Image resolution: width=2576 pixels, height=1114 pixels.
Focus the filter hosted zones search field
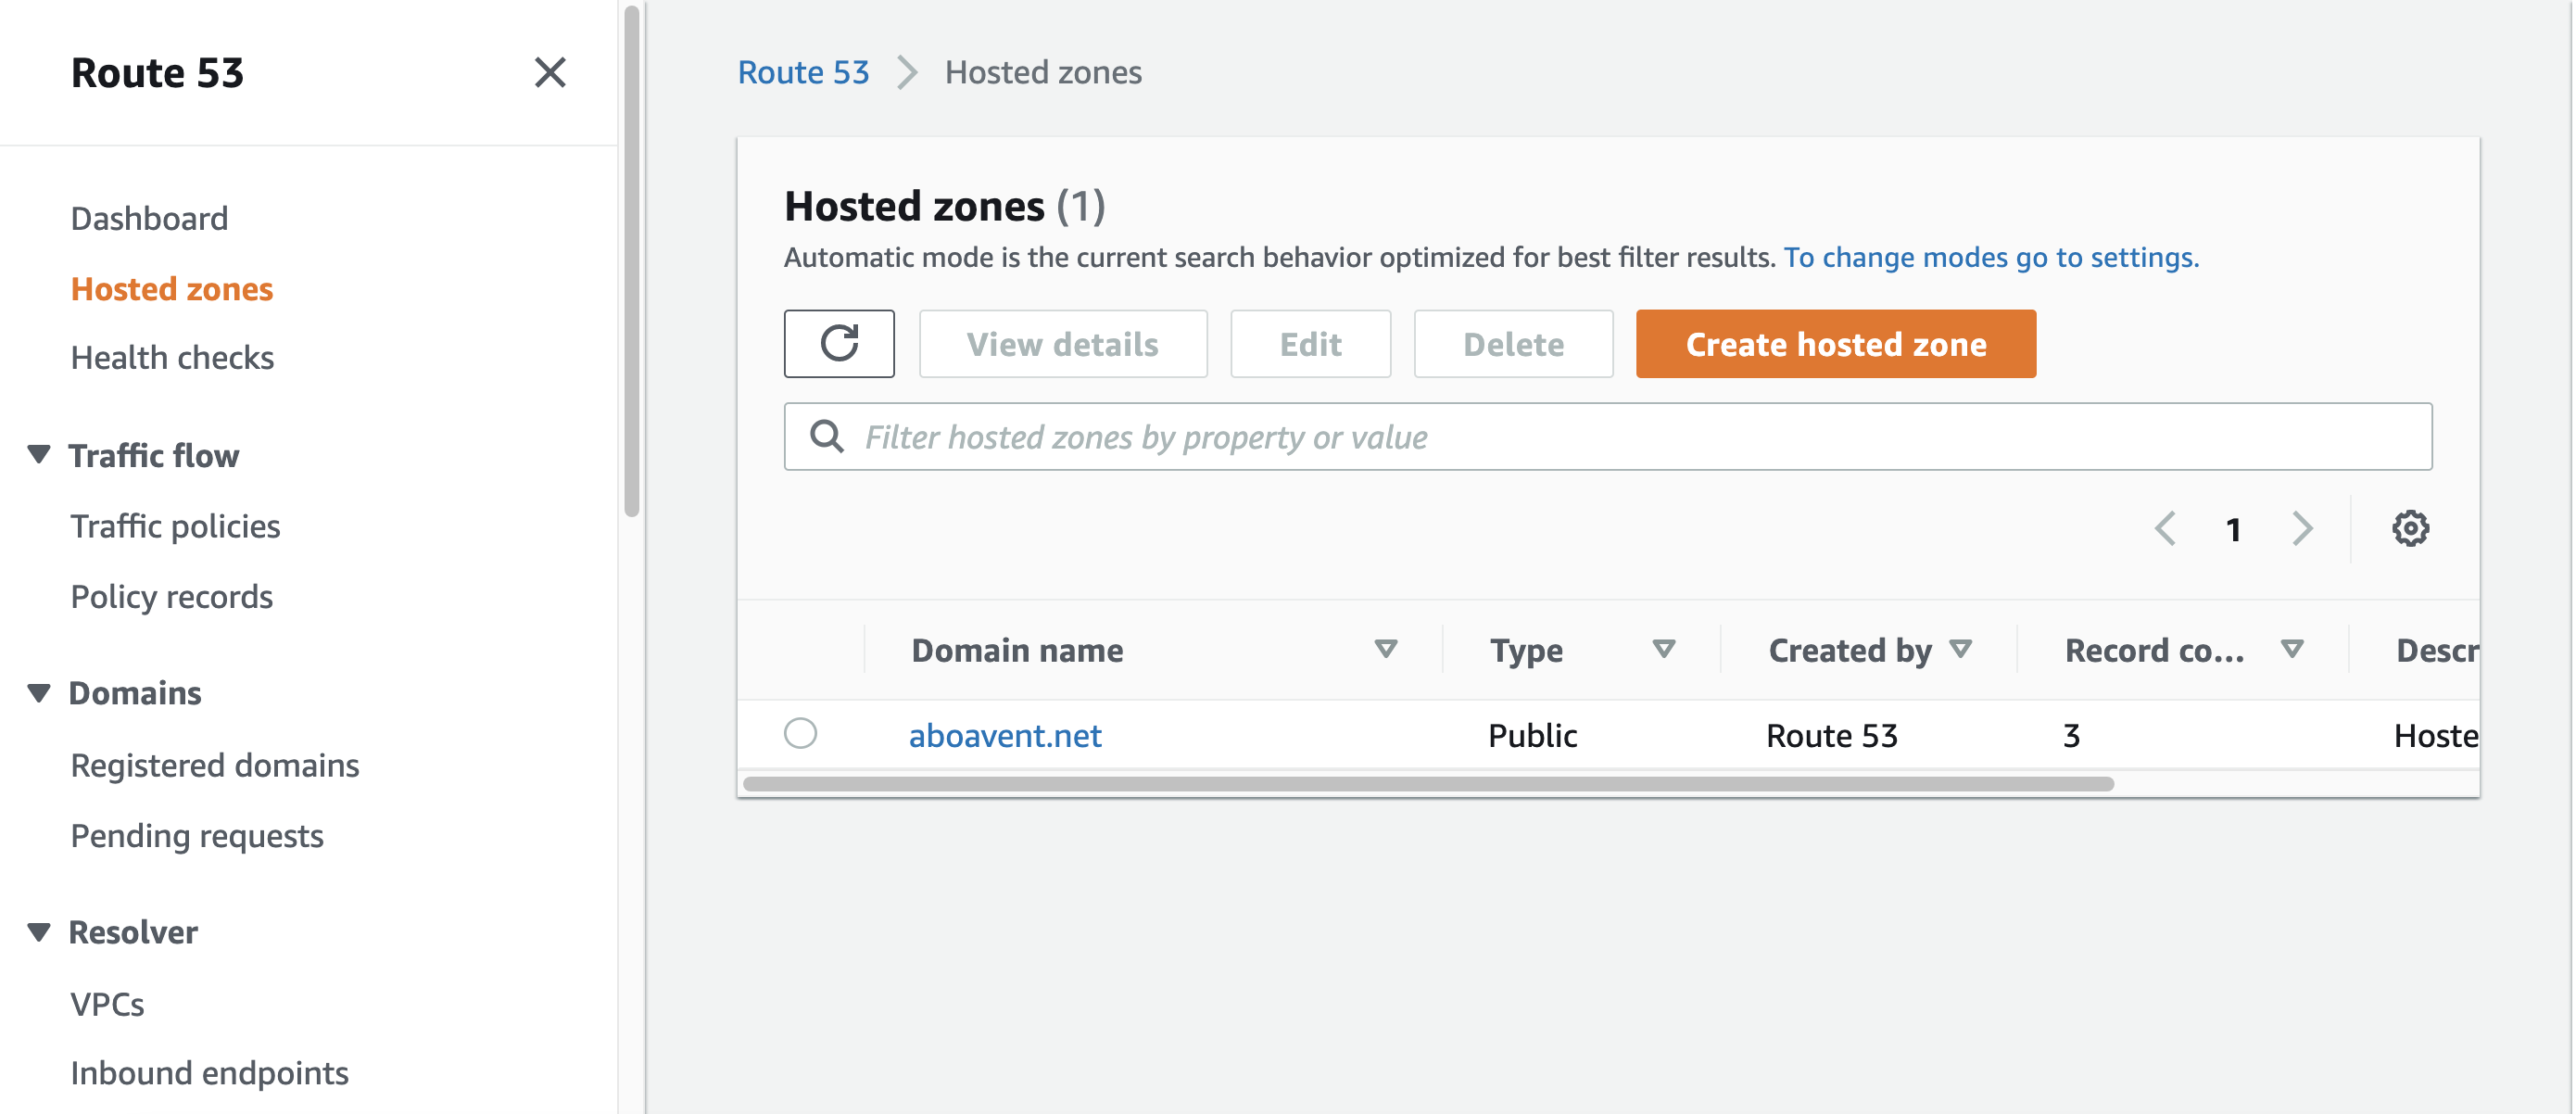tap(1640, 437)
